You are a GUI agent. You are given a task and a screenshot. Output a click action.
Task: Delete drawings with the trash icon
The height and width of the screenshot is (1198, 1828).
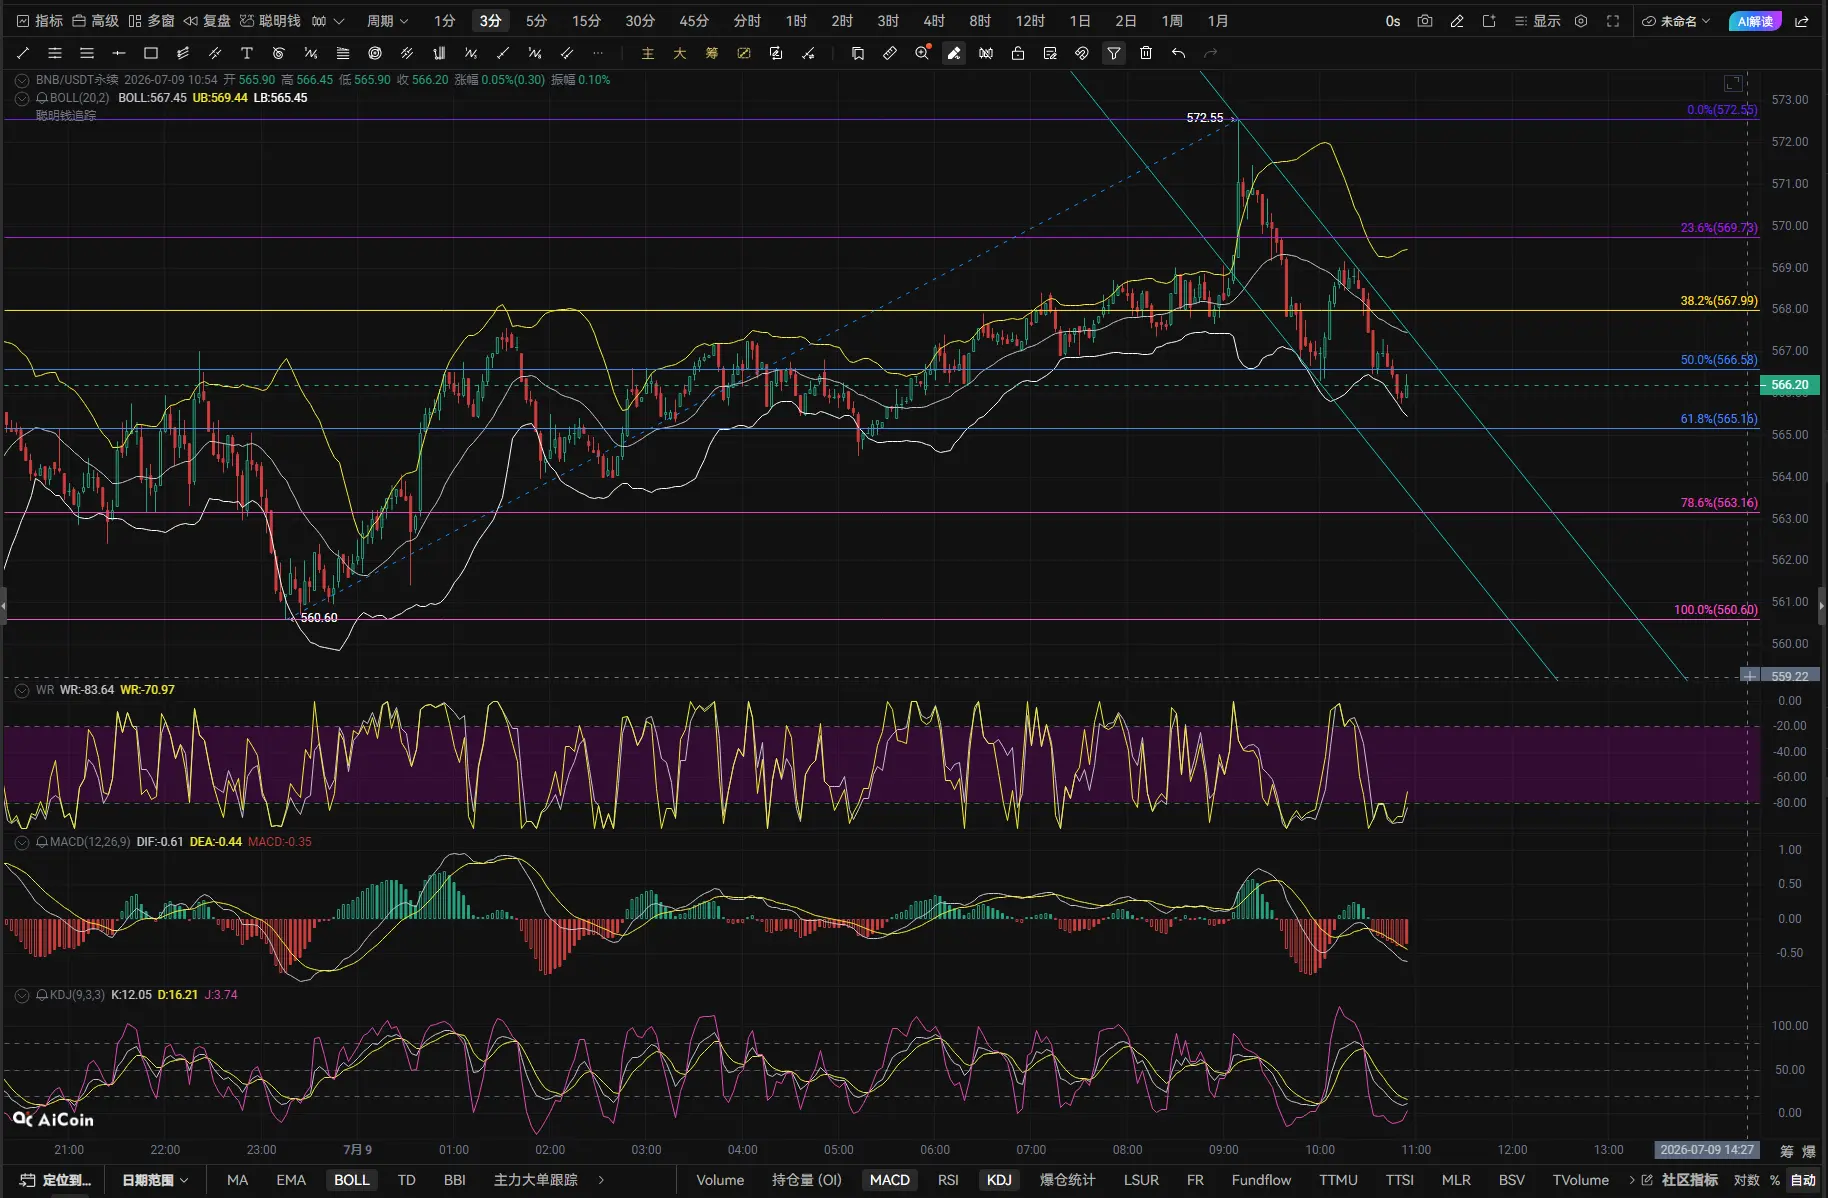coord(1146,53)
